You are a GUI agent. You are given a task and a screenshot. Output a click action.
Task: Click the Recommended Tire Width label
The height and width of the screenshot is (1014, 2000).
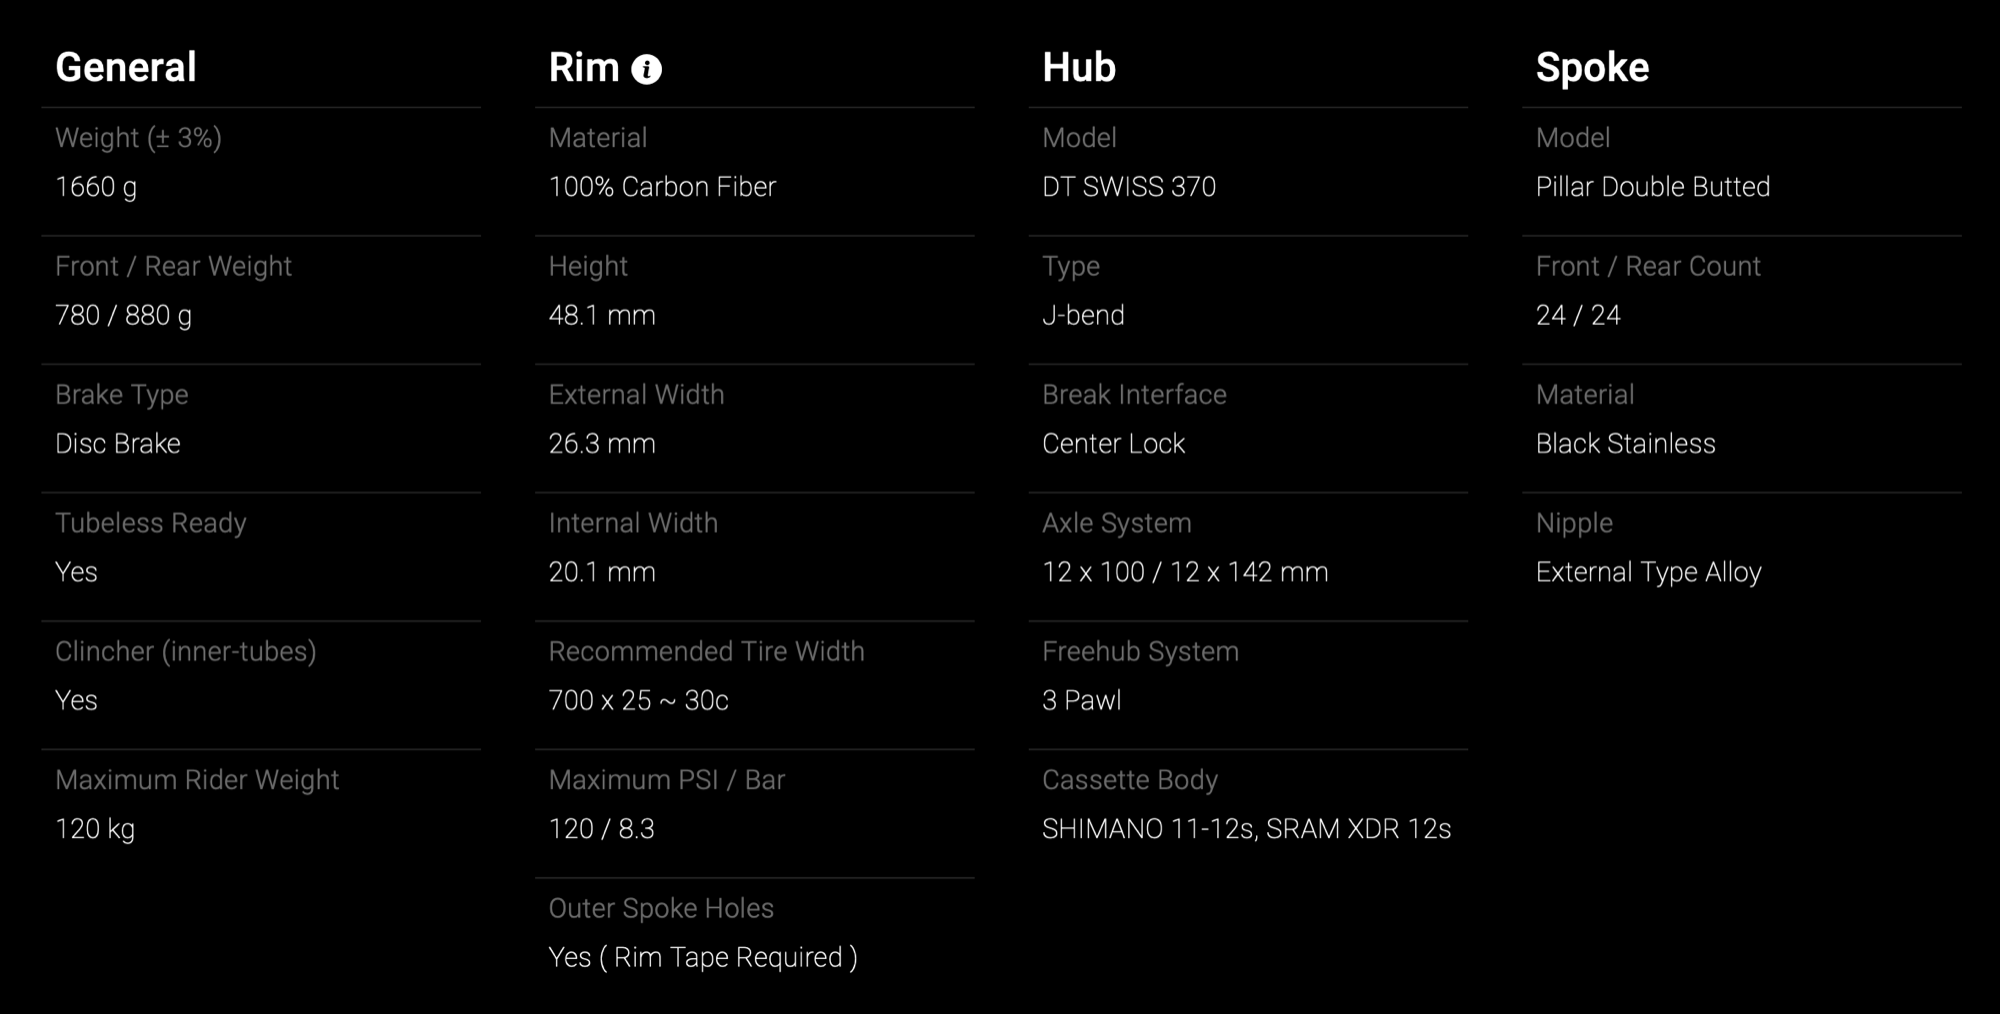tap(706, 651)
